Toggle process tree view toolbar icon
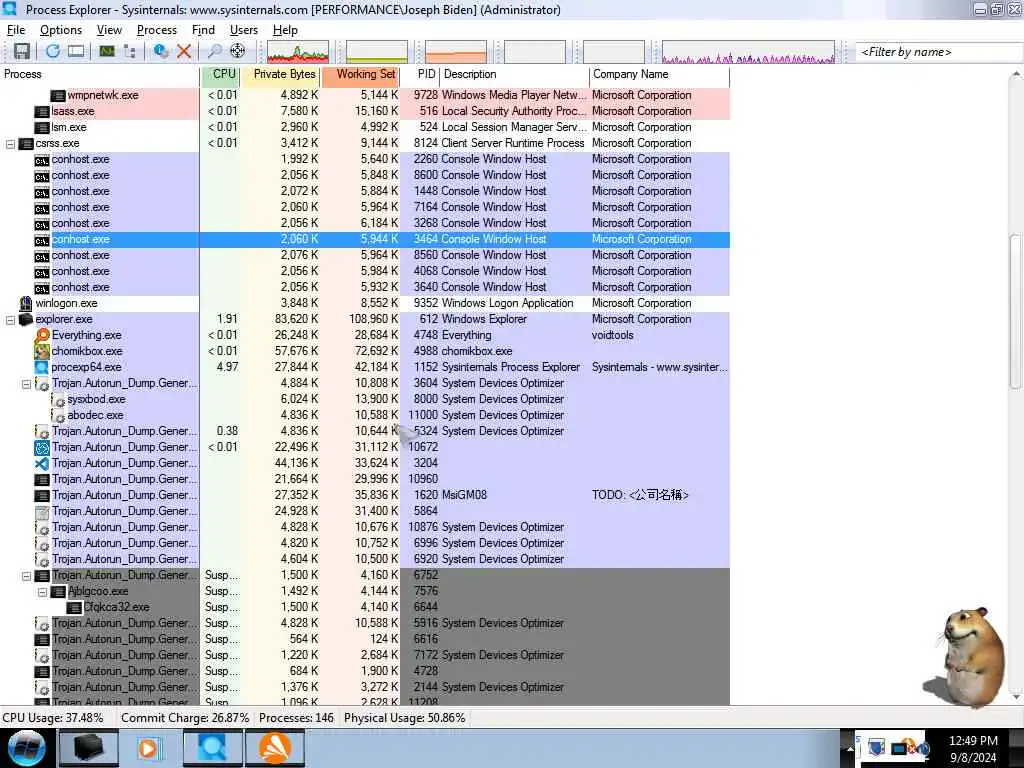The image size is (1024, 768). coord(129,51)
